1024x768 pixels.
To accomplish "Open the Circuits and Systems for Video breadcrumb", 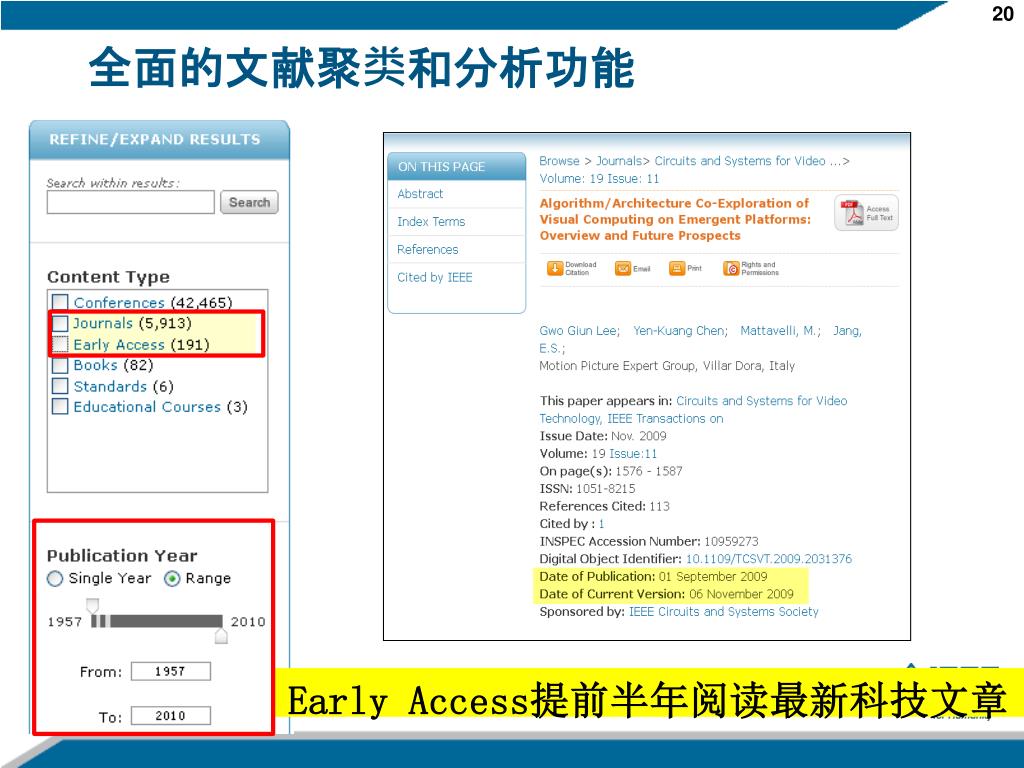I will [x=748, y=161].
